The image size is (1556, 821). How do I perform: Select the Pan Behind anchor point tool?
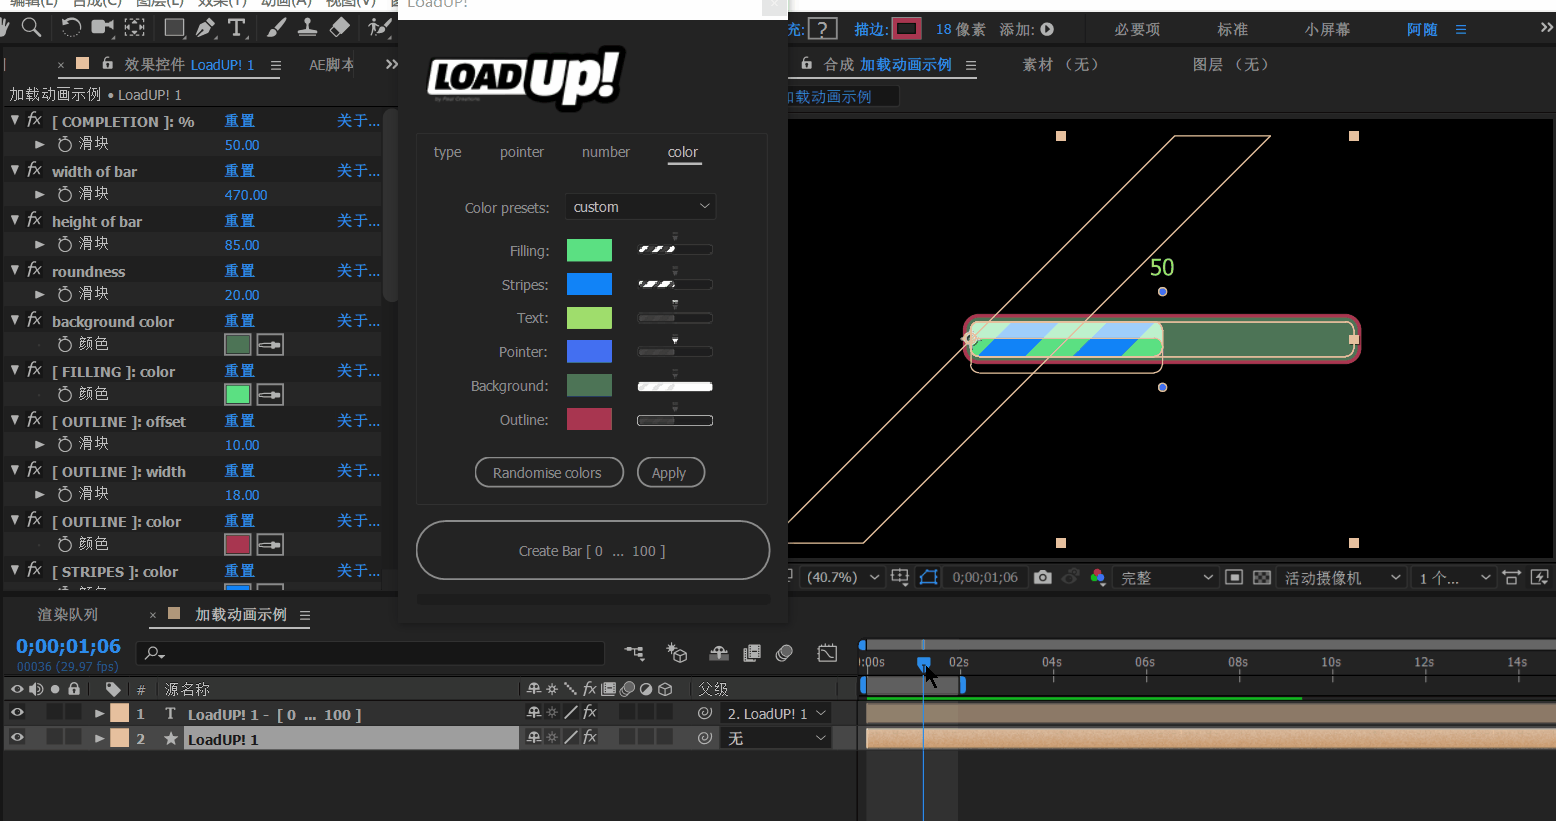point(135,27)
